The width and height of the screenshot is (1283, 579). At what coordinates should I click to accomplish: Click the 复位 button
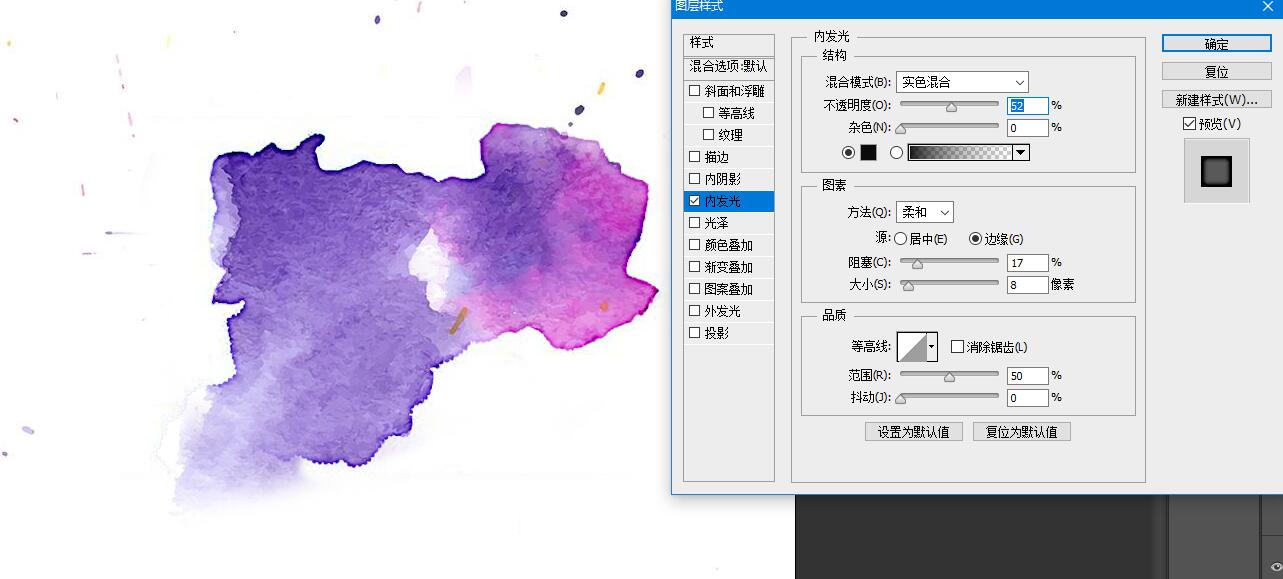(x=1216, y=72)
